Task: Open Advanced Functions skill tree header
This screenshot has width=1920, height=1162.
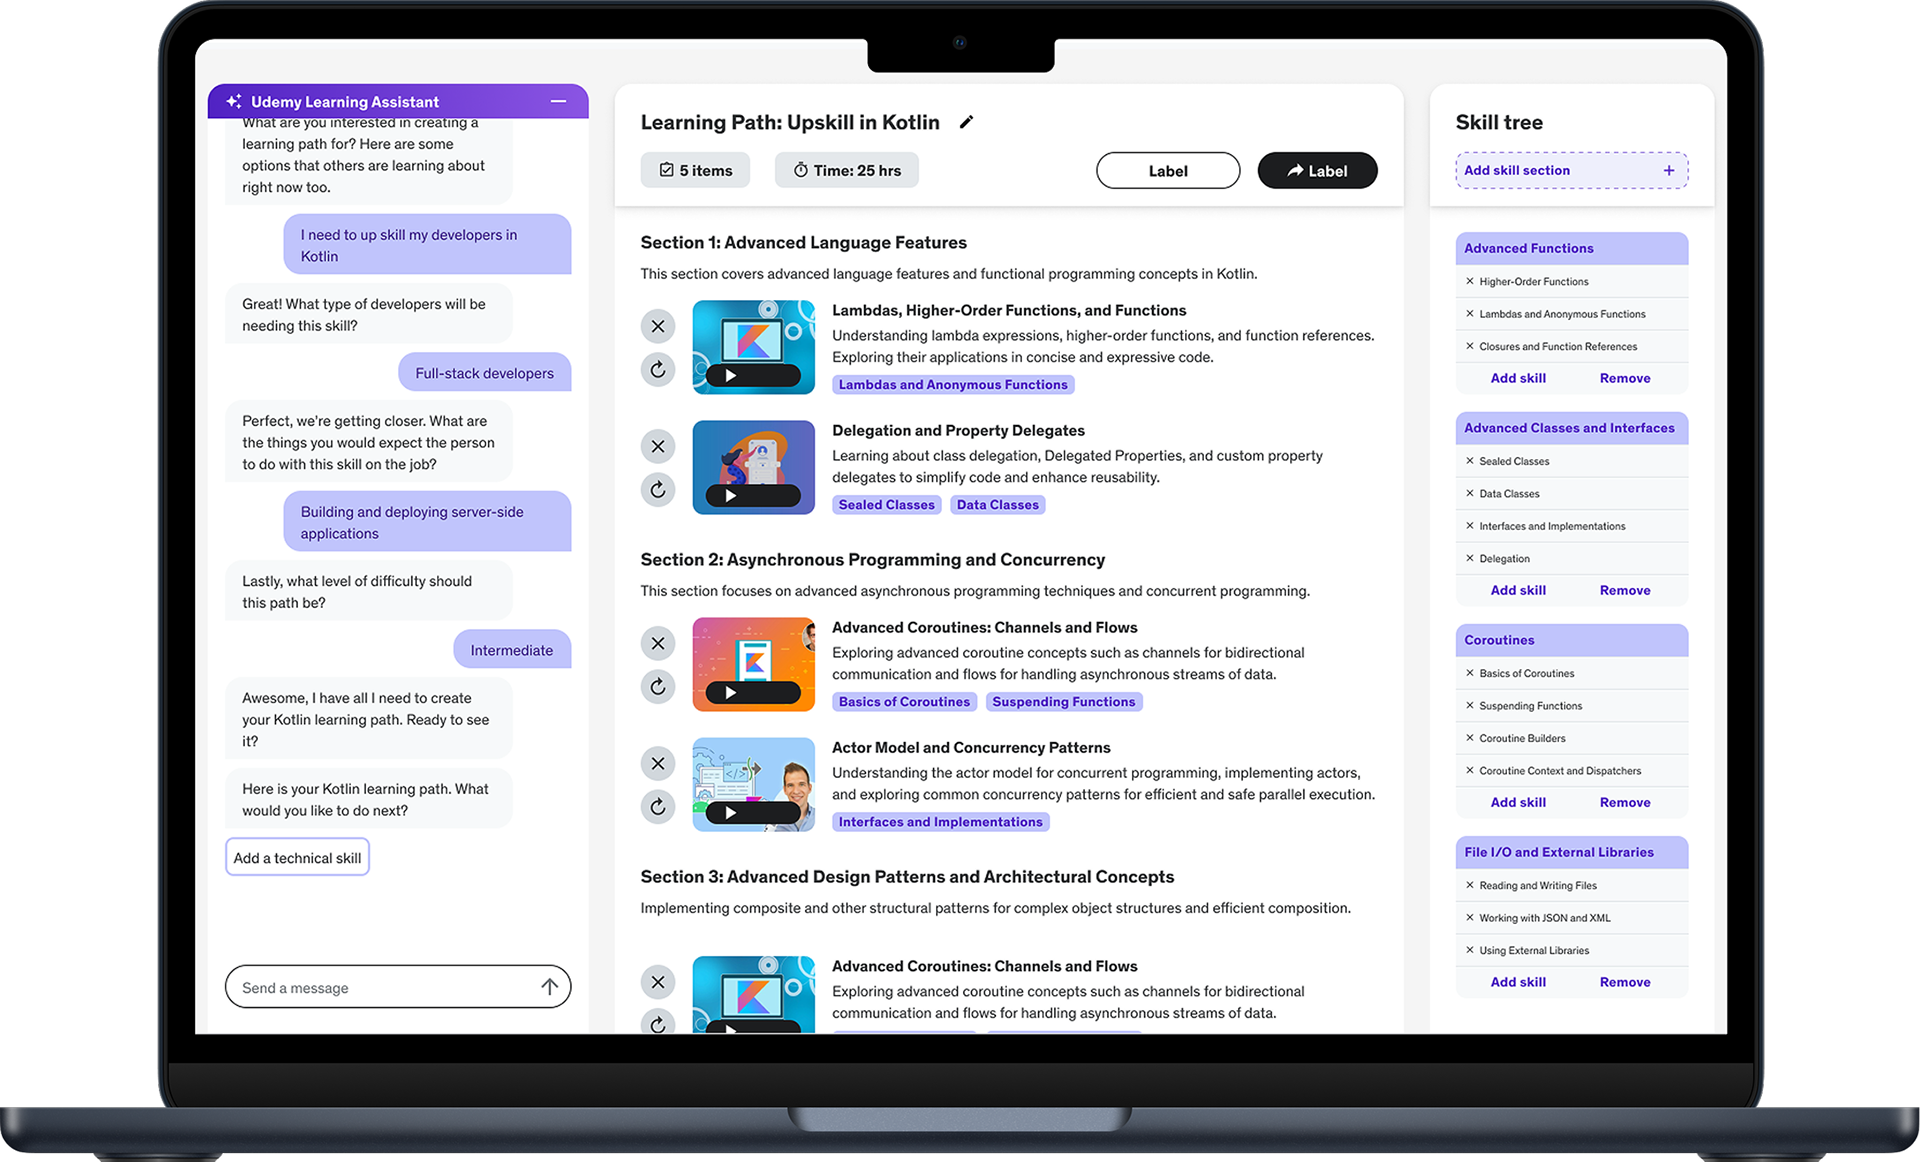Action: point(1571,248)
